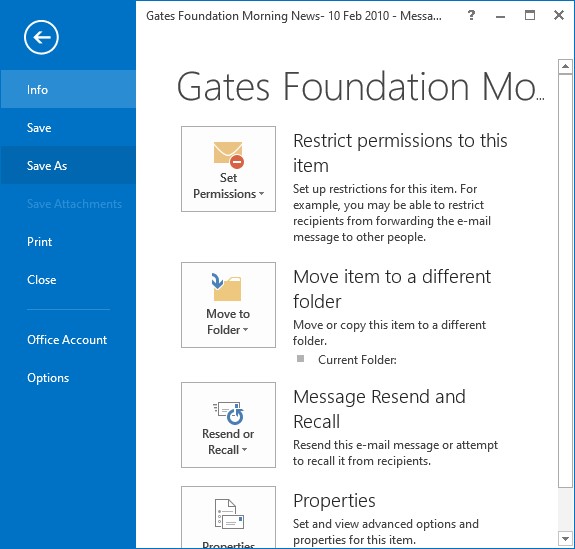This screenshot has height=549, width=575.
Task: Click text 'Move or copy this item to a different'
Action: [389, 325]
